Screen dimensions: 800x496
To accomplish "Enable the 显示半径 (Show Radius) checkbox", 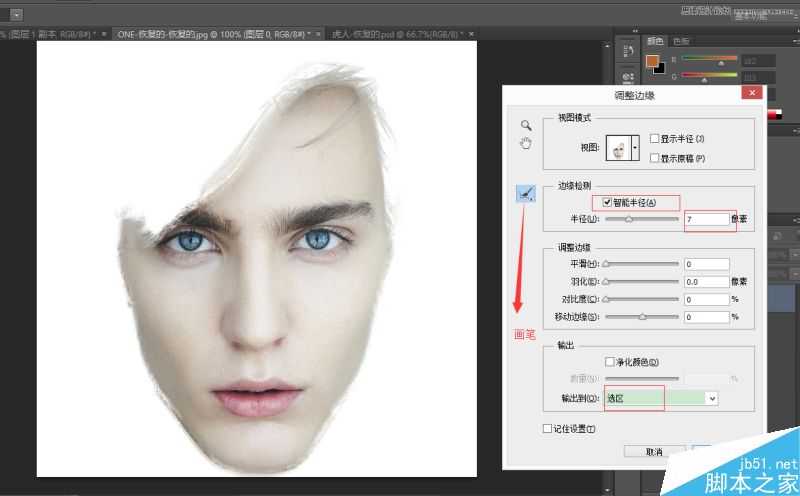I will coord(654,138).
